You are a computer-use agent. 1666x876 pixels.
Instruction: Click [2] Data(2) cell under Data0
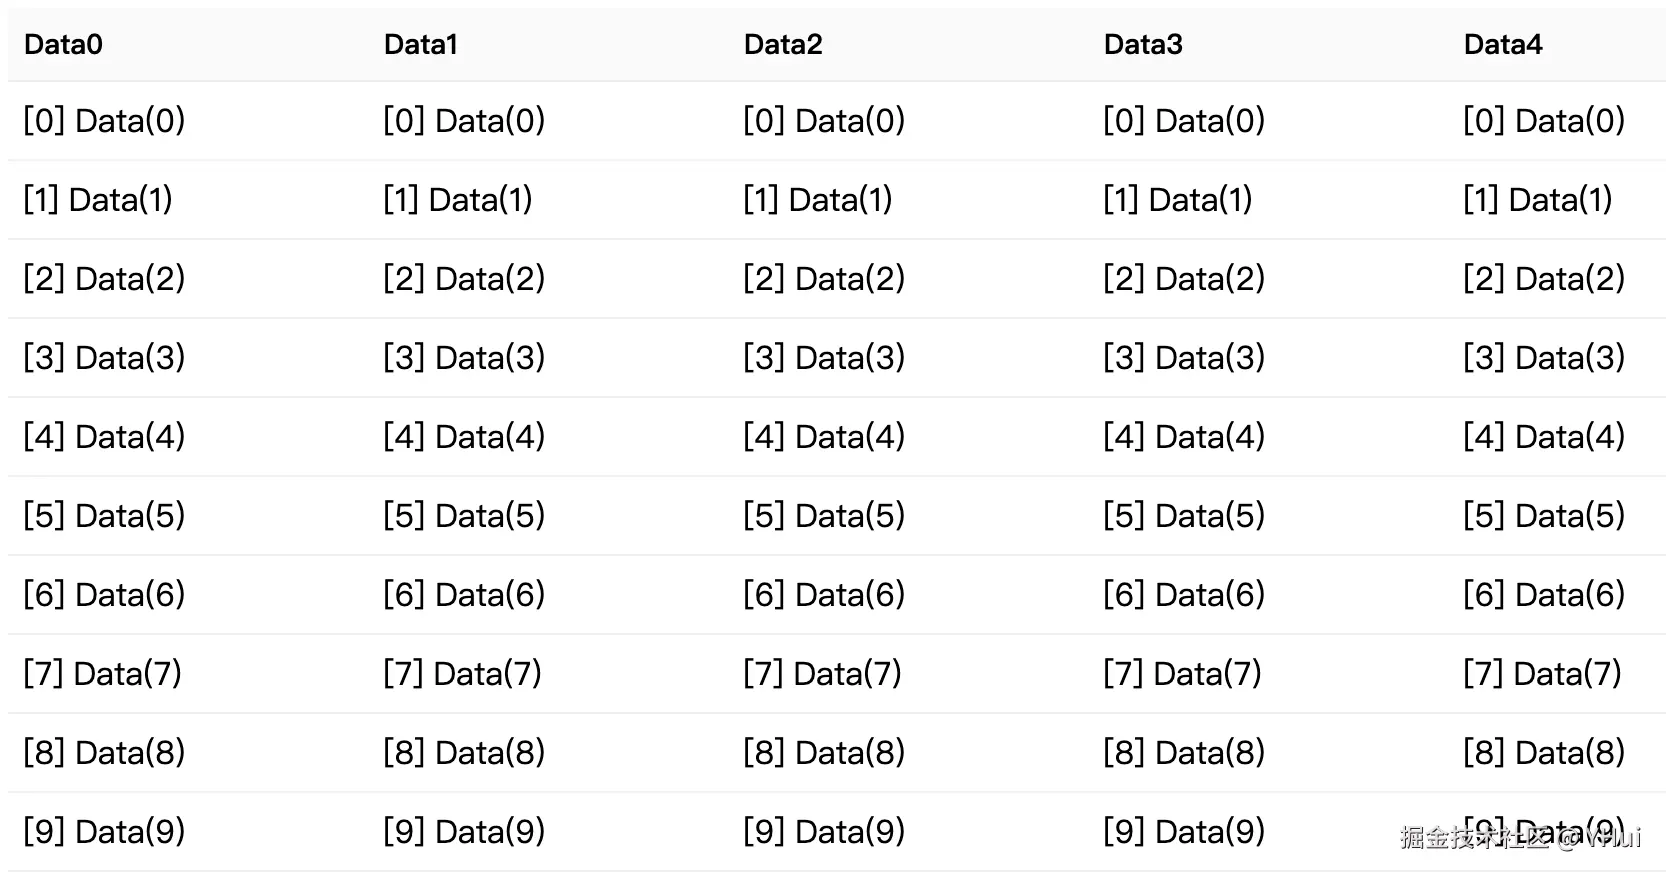coord(105,279)
